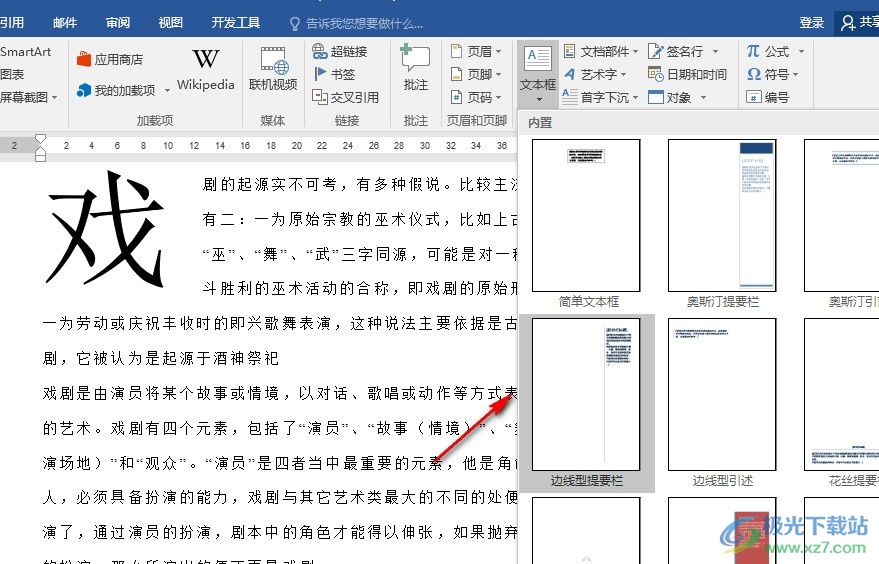The height and width of the screenshot is (564, 879).
Task: Click the 共享 share icon
Action: [848, 22]
